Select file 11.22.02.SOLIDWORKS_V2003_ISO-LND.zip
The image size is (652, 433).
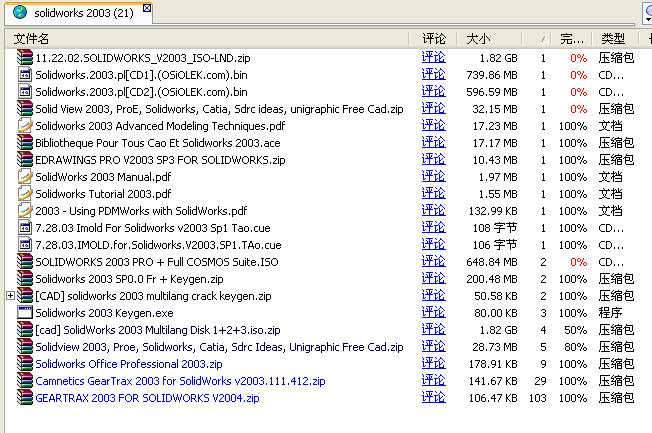tap(143, 58)
